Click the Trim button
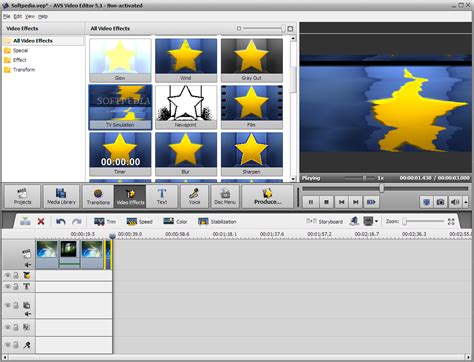This screenshot has height=362, width=474. (105, 221)
